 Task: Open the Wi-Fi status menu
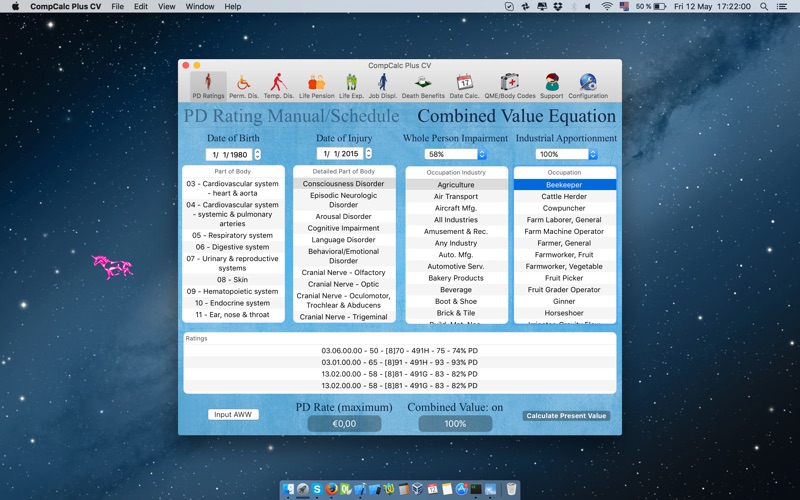click(607, 7)
